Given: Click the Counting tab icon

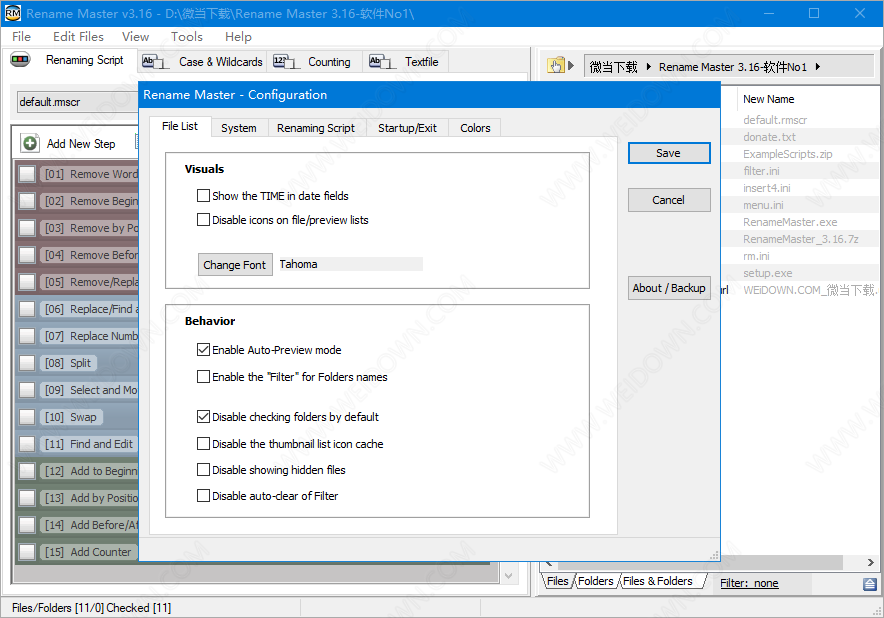Looking at the screenshot, I should tap(286, 61).
